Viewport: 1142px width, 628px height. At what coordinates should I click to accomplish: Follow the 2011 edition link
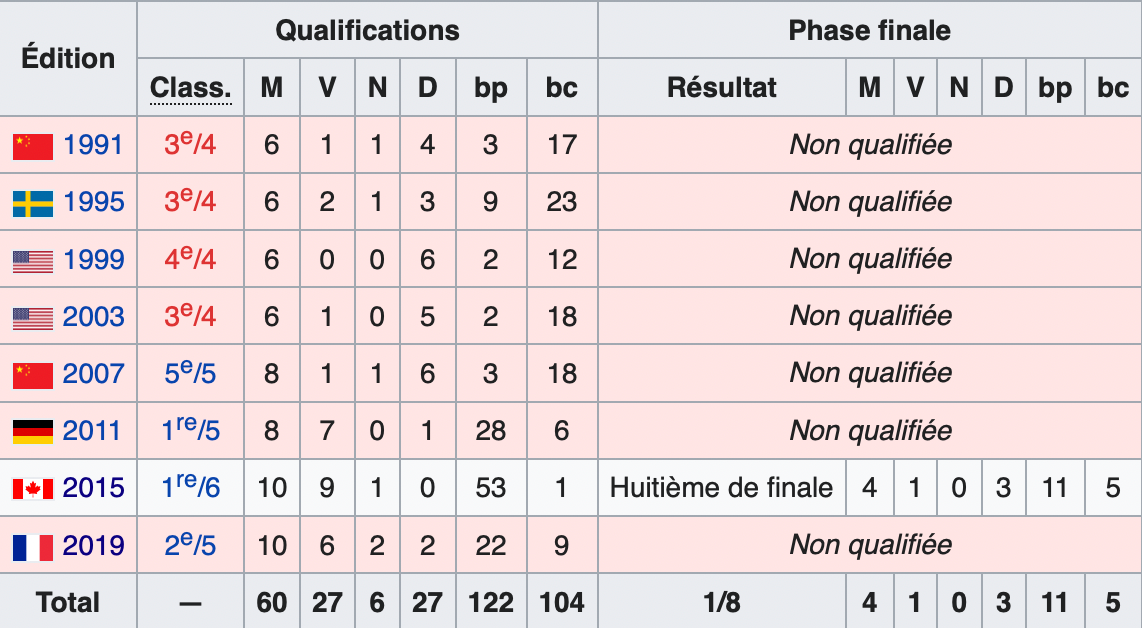(x=92, y=431)
